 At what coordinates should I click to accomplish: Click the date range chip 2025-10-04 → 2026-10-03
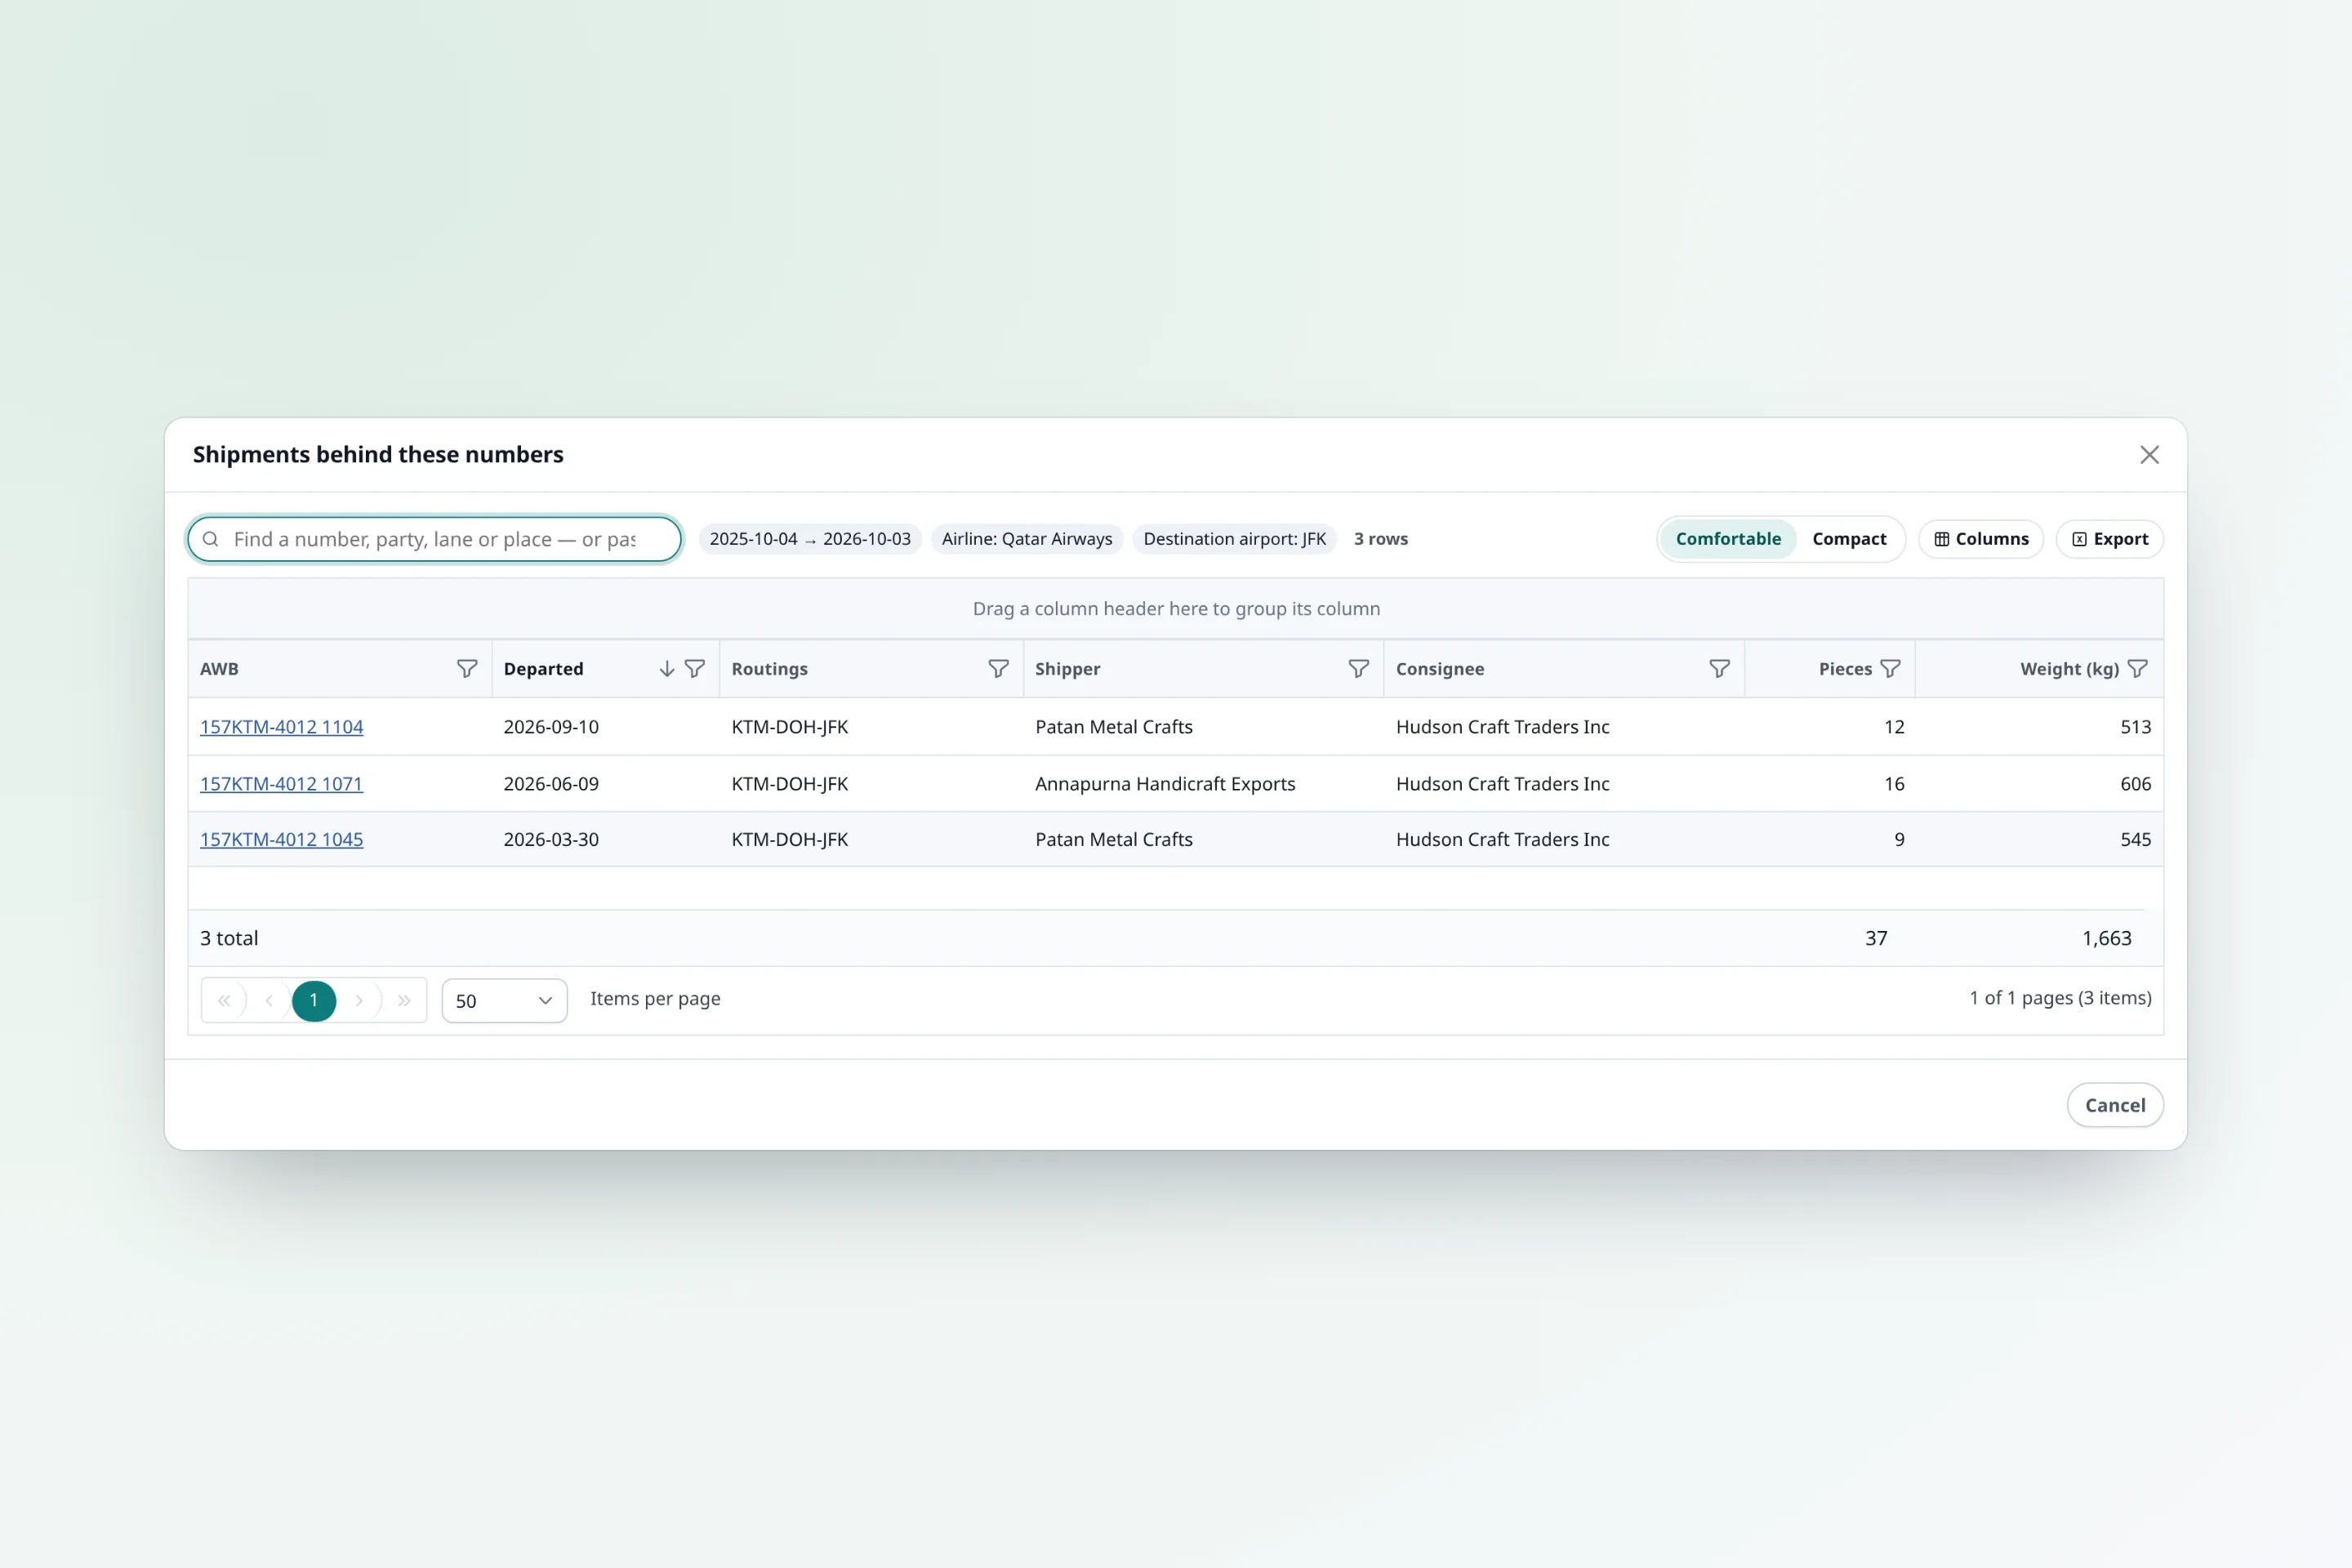pyautogui.click(x=810, y=539)
